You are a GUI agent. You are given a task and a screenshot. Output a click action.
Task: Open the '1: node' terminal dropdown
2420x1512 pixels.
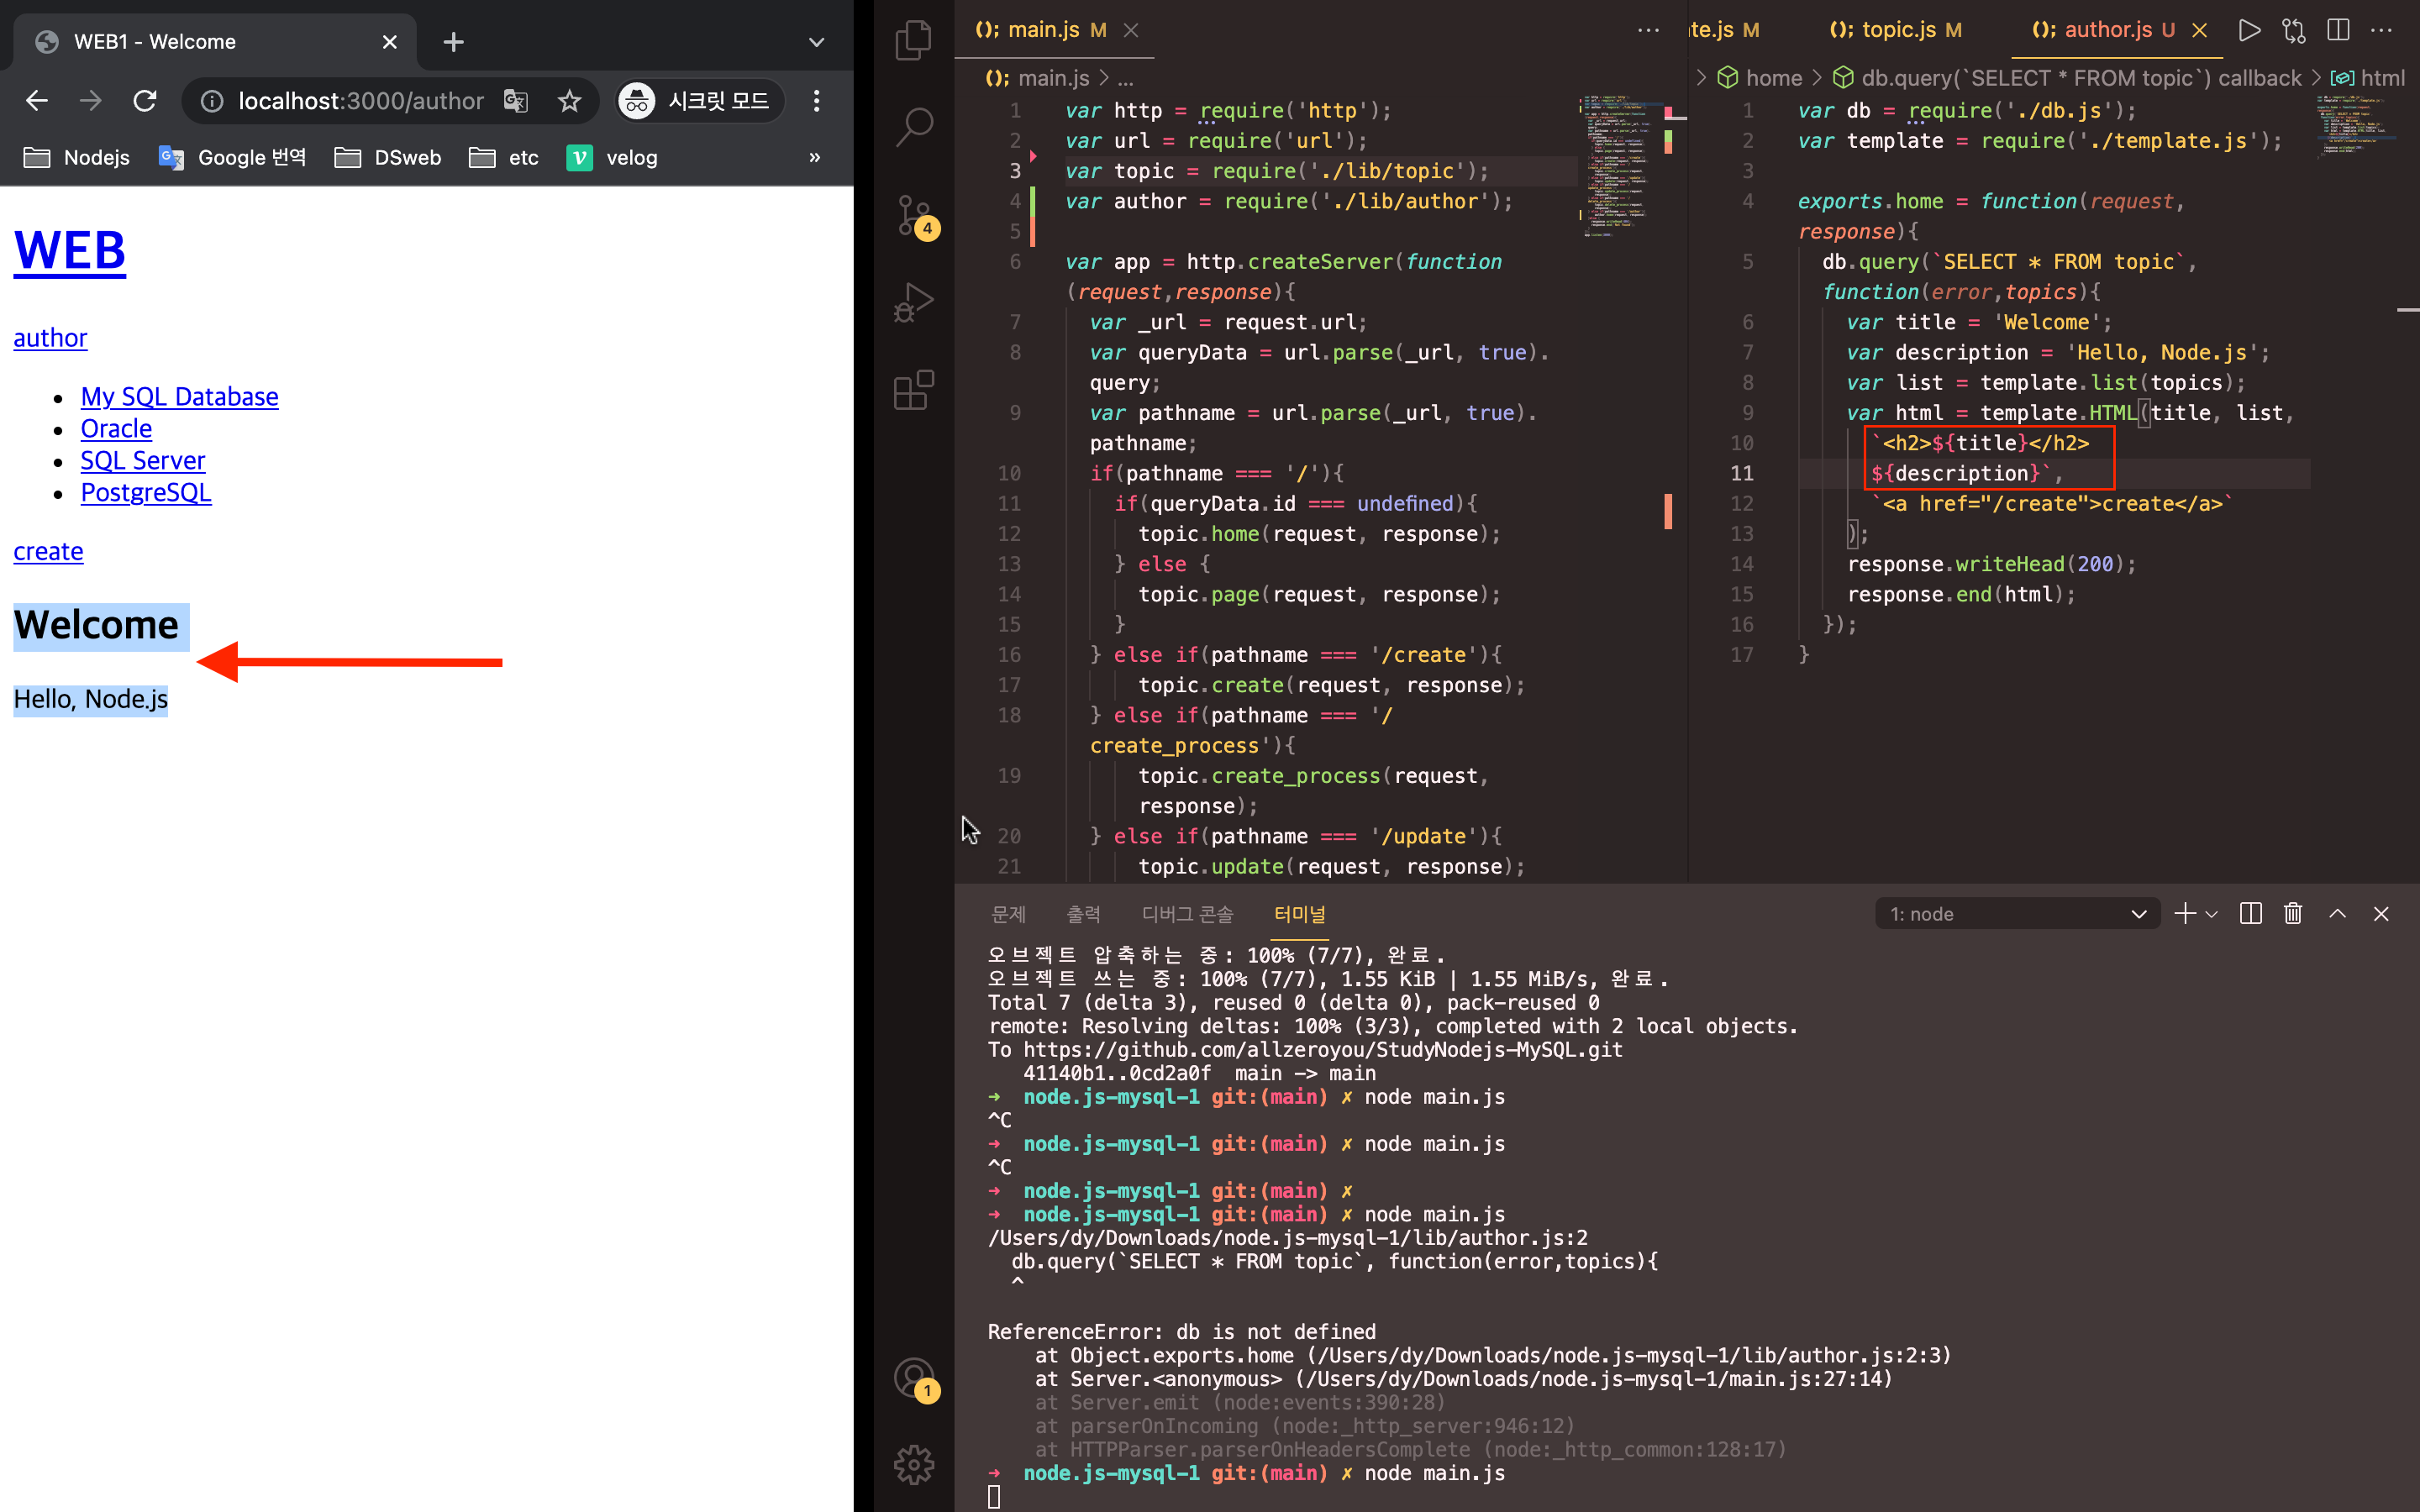pyautogui.click(x=2017, y=914)
